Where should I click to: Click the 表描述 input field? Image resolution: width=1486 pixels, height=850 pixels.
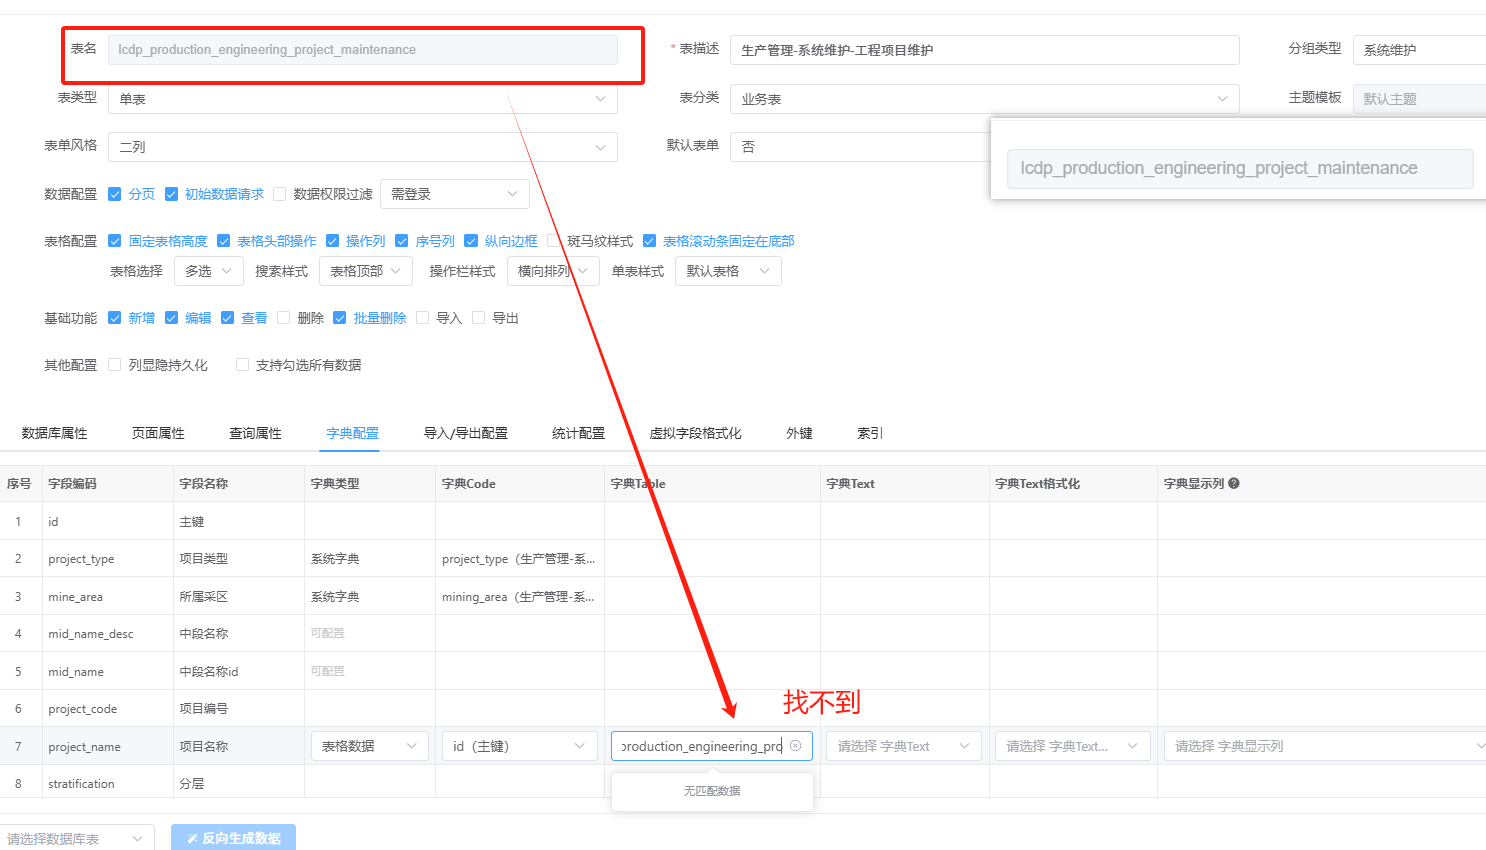tap(984, 50)
